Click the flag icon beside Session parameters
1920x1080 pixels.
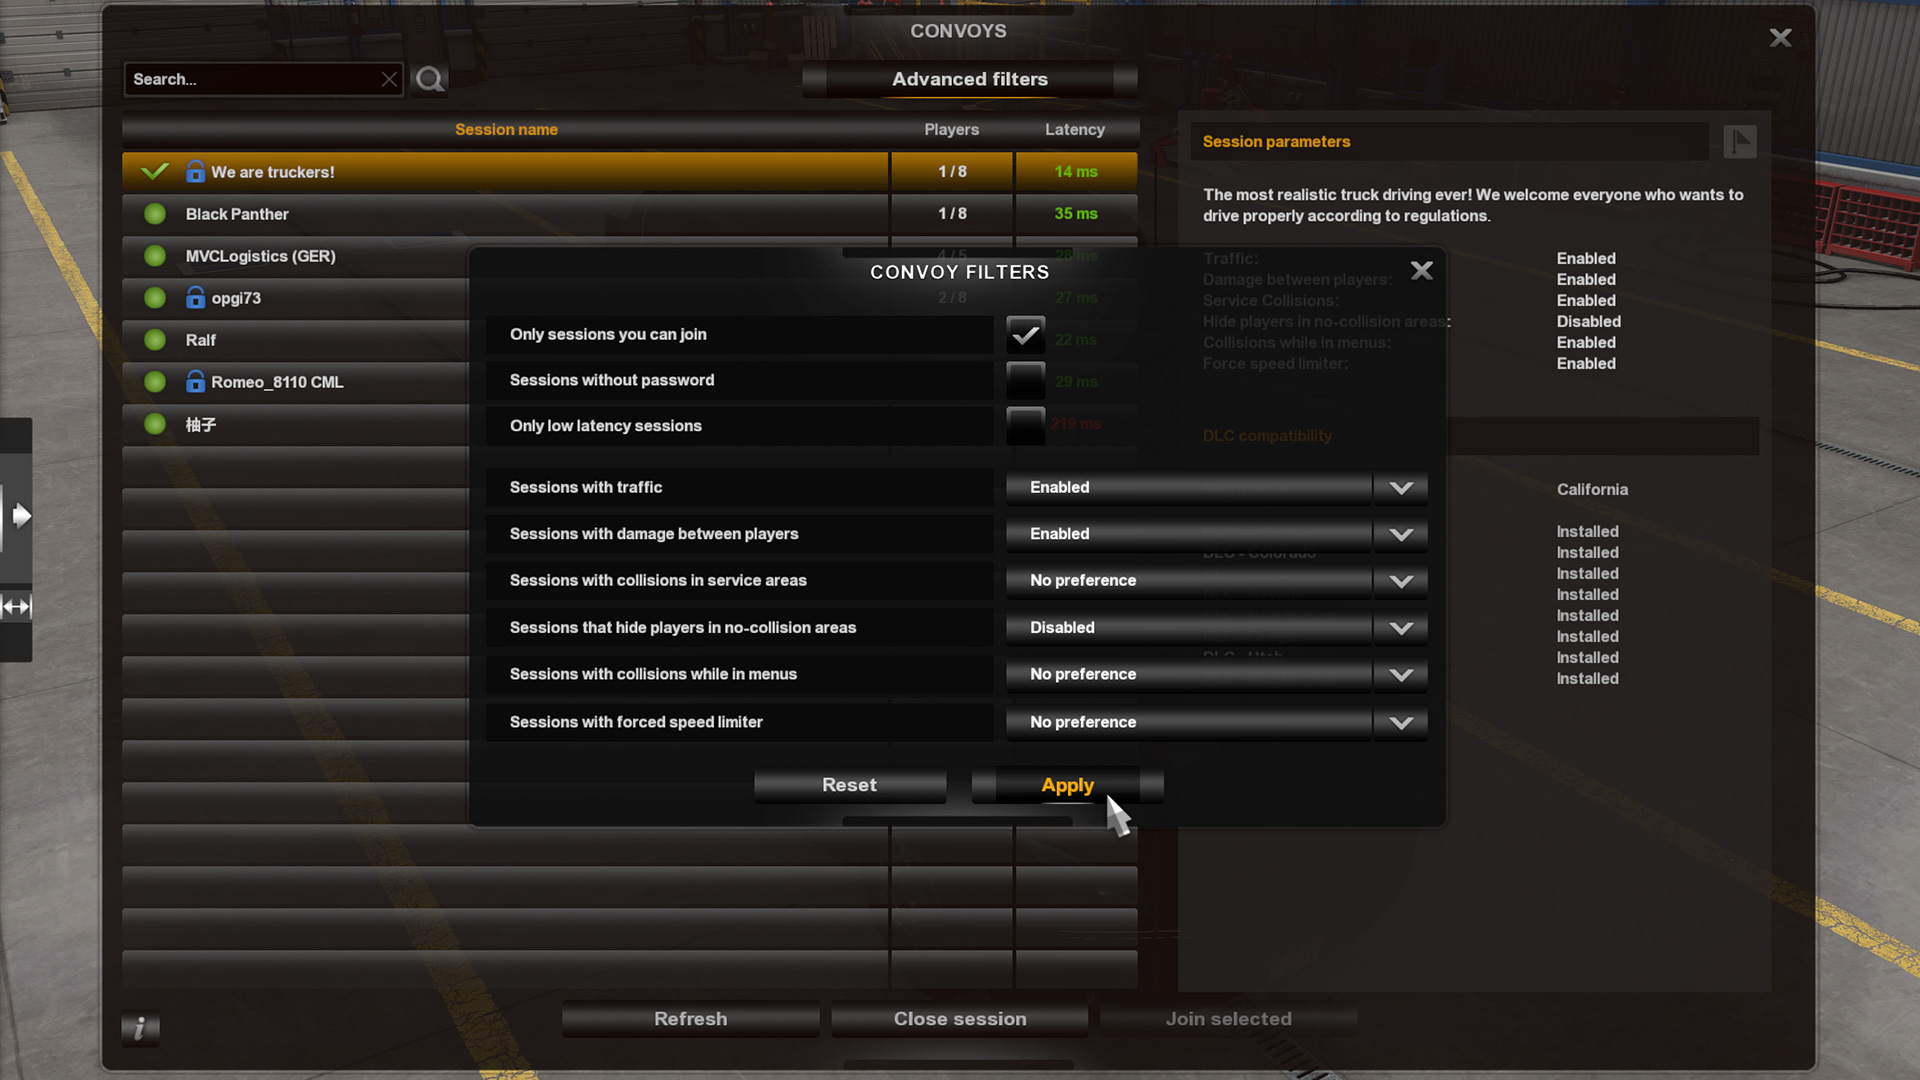coord(1740,141)
